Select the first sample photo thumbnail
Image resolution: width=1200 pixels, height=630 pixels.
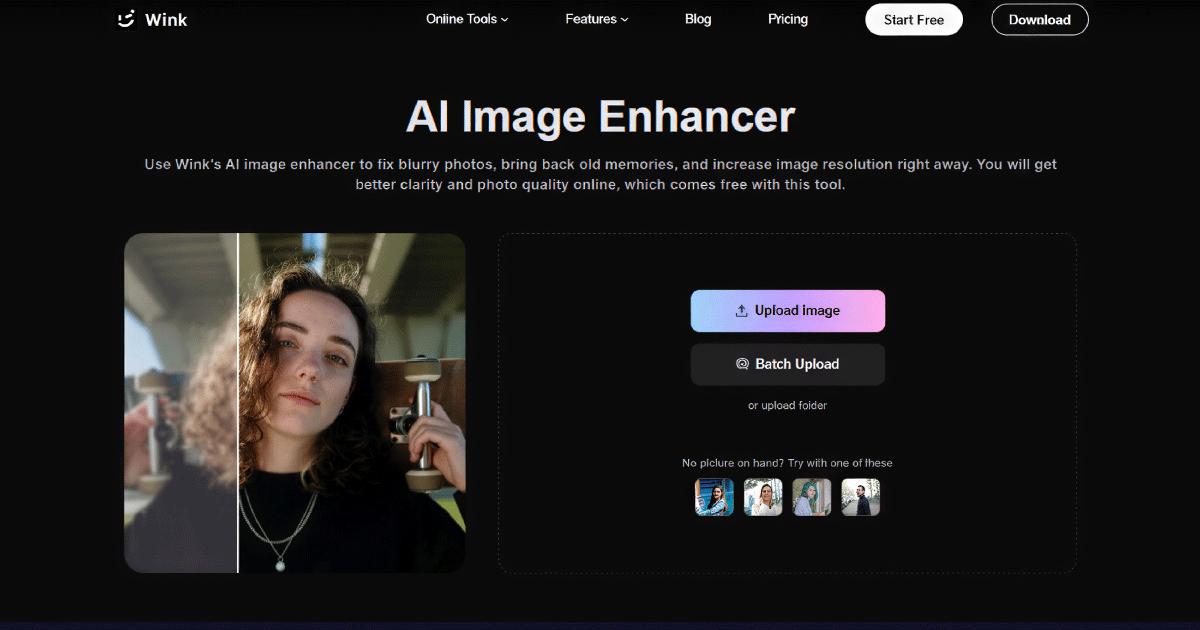pos(714,497)
